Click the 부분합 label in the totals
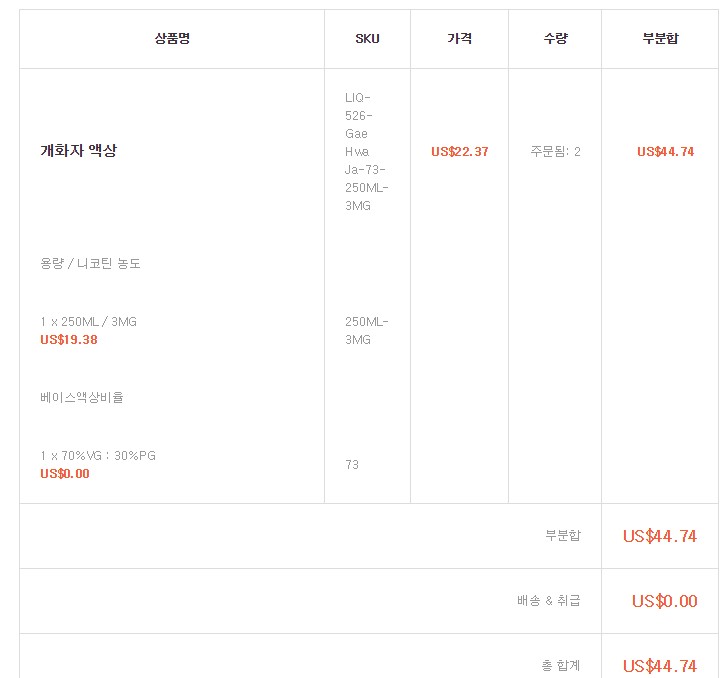The height and width of the screenshot is (678, 724). point(563,535)
